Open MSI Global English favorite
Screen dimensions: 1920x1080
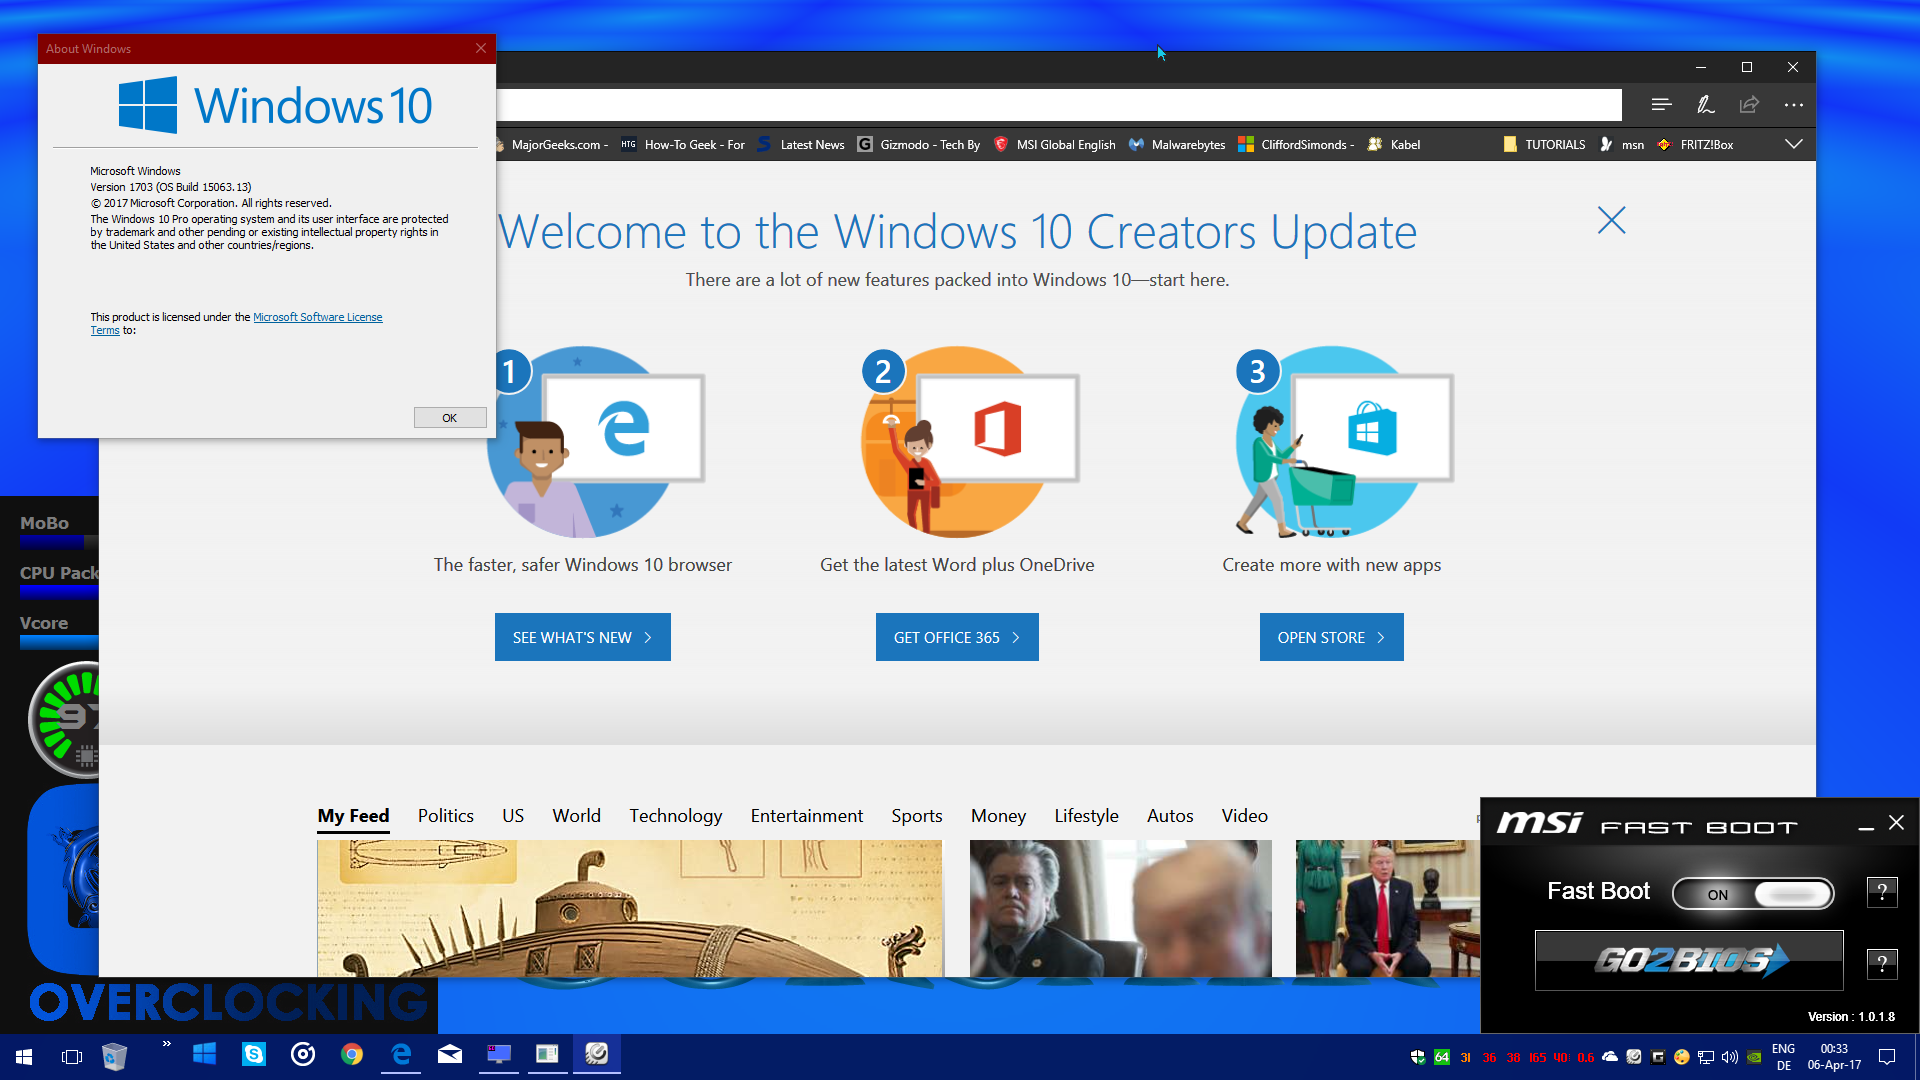(1055, 145)
